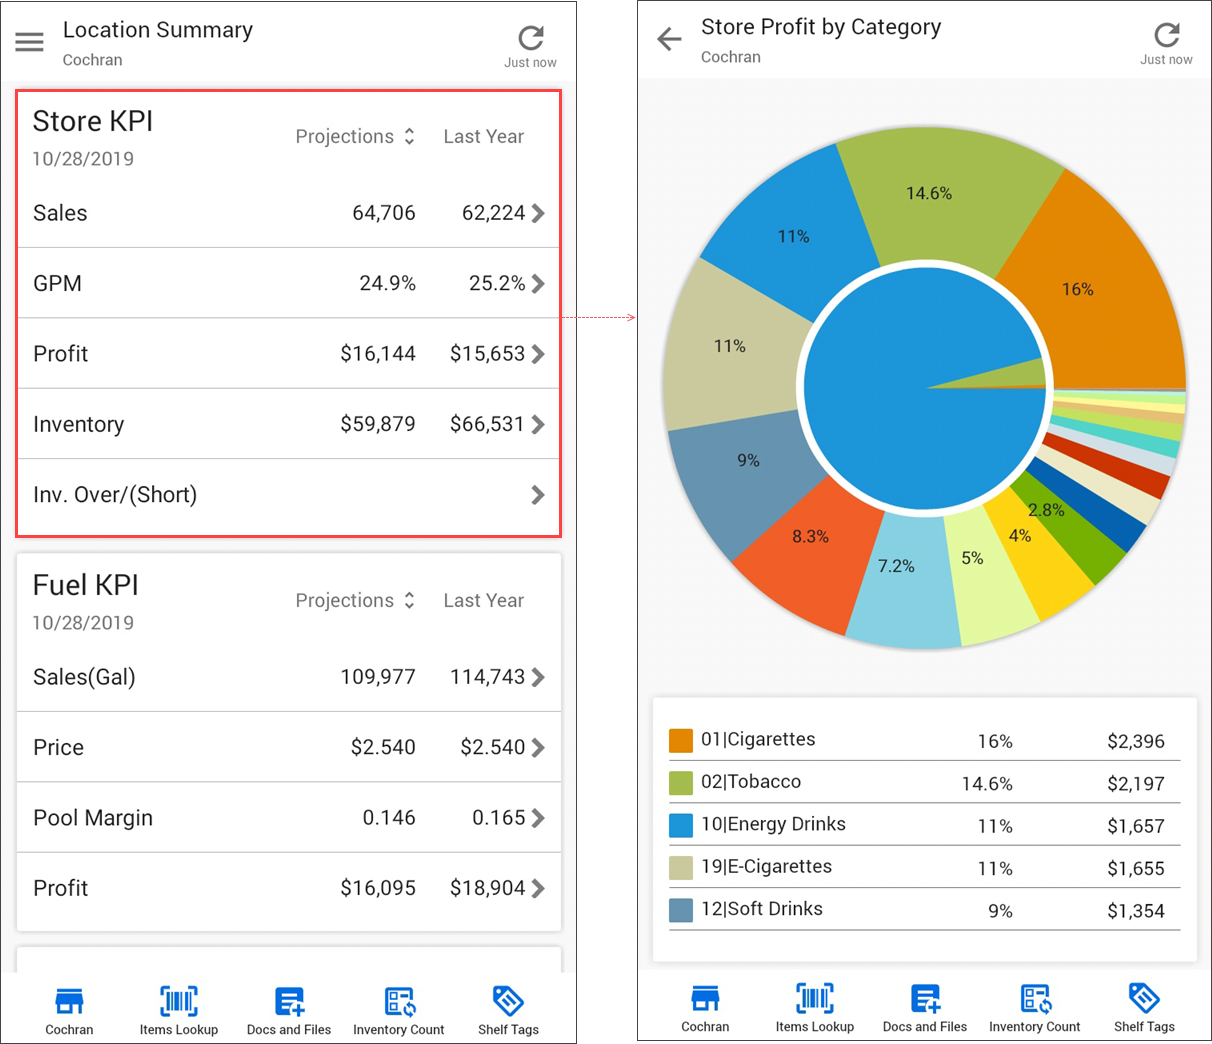Go back from Store Profit by Category
This screenshot has height=1044, width=1212.
pos(669,40)
